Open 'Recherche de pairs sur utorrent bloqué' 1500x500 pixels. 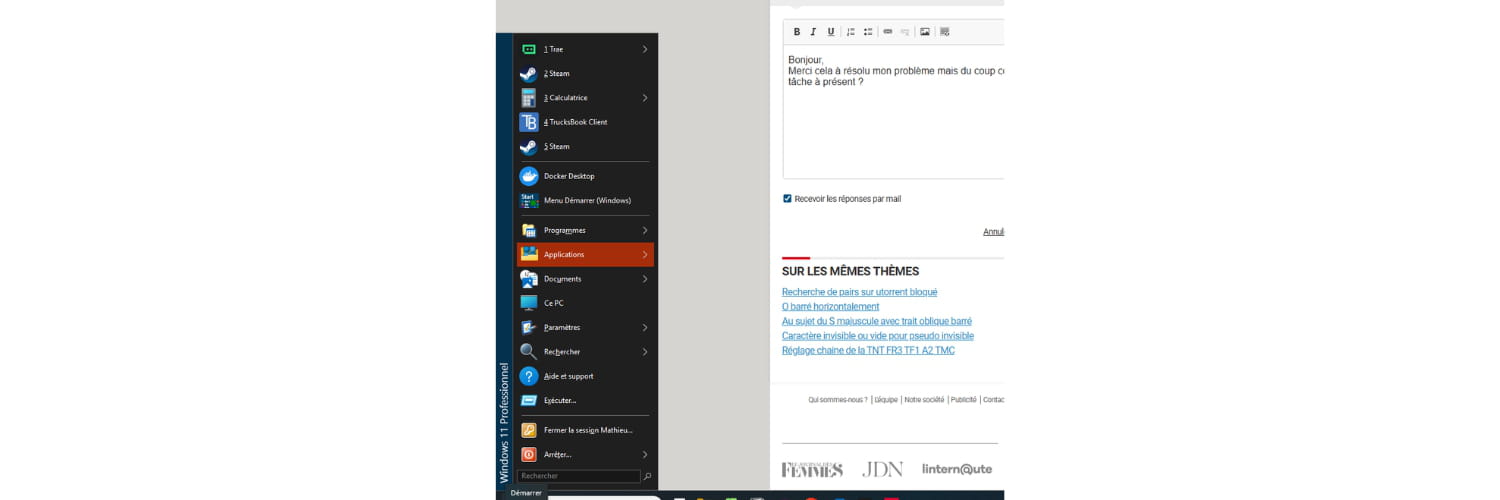pyautogui.click(x=859, y=292)
